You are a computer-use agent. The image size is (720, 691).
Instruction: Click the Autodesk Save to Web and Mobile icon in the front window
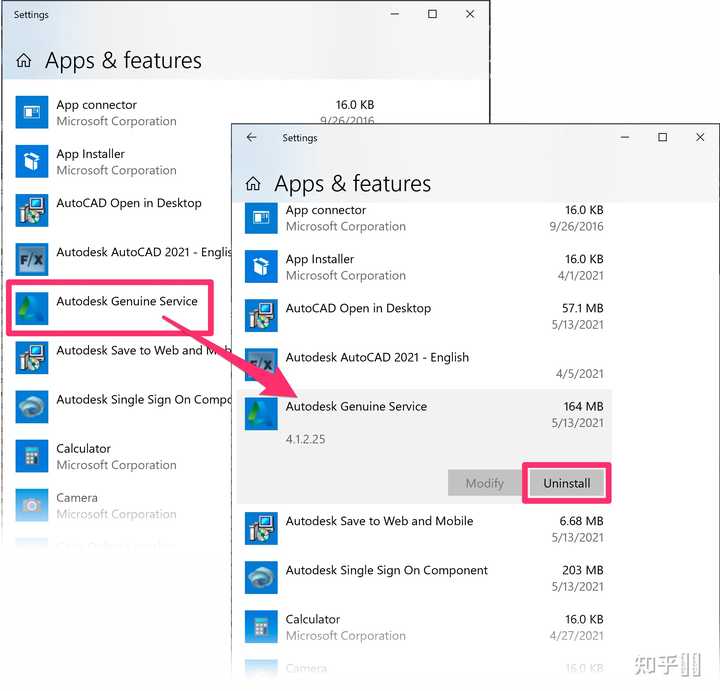pyautogui.click(x=261, y=528)
